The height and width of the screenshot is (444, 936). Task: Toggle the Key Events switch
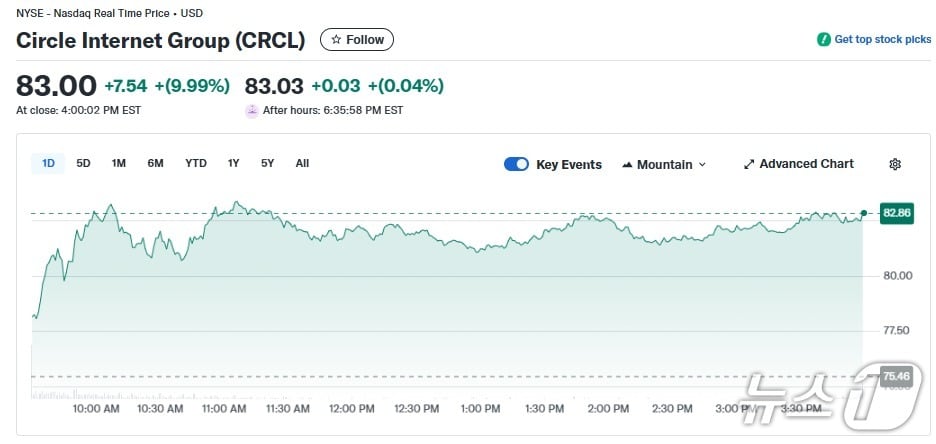516,164
